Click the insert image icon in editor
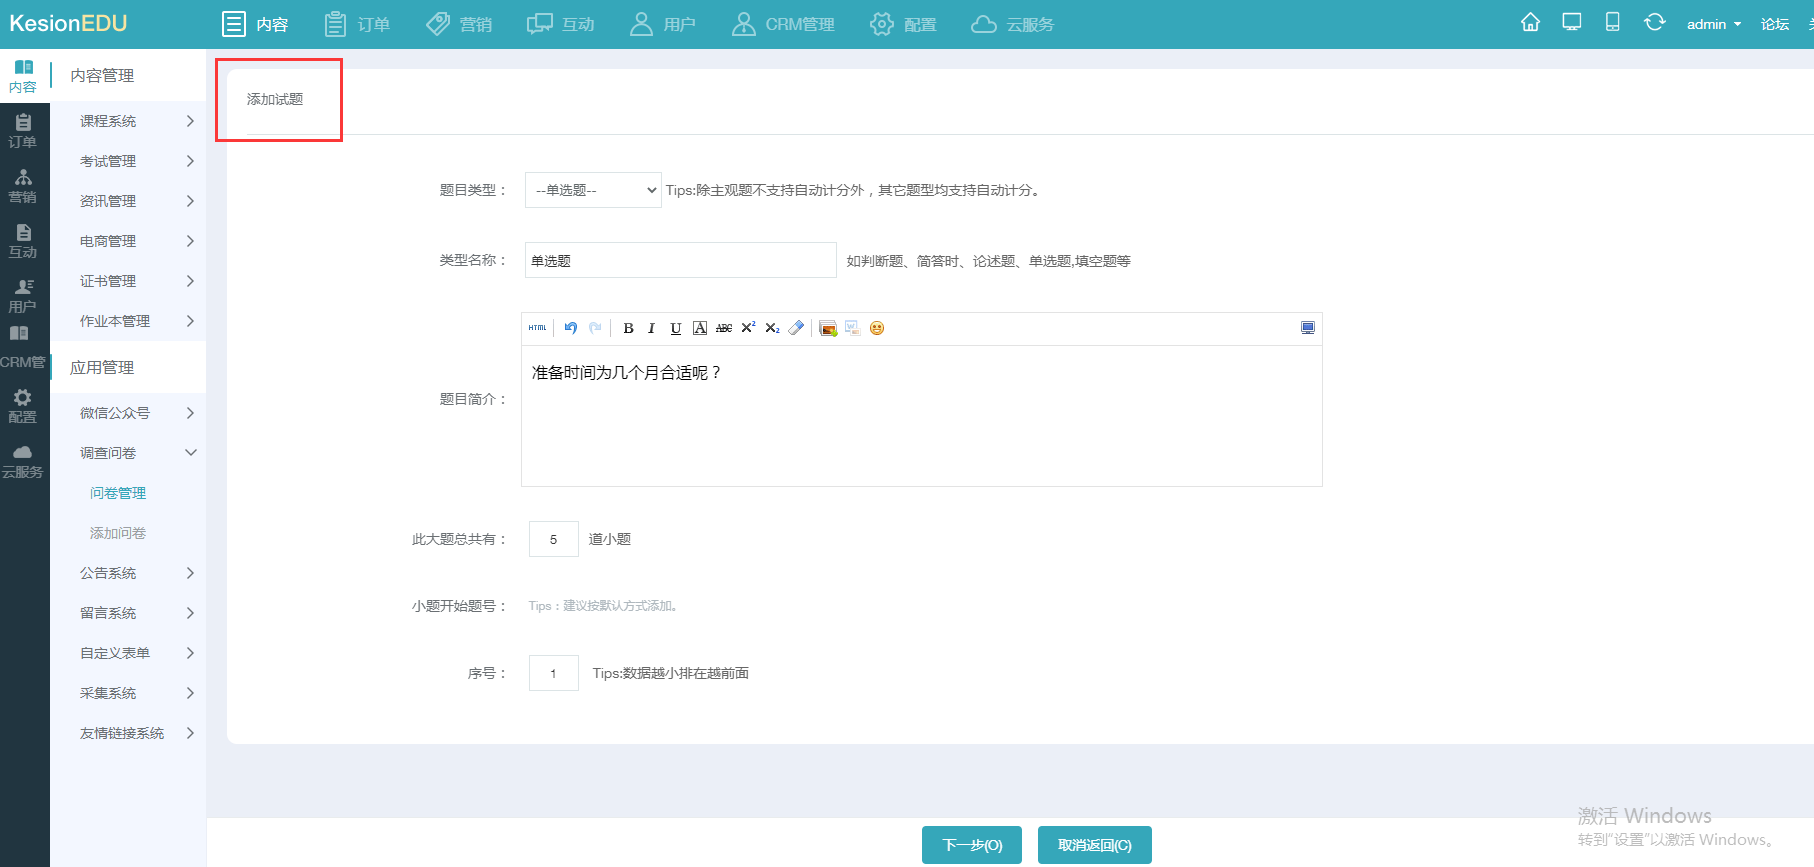The width and height of the screenshot is (1814, 867). (x=828, y=328)
